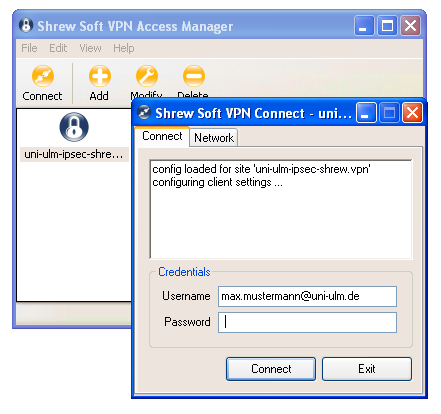The height and width of the screenshot is (414, 441).
Task: Click the VPN Connect title bar icon
Action: 145,113
